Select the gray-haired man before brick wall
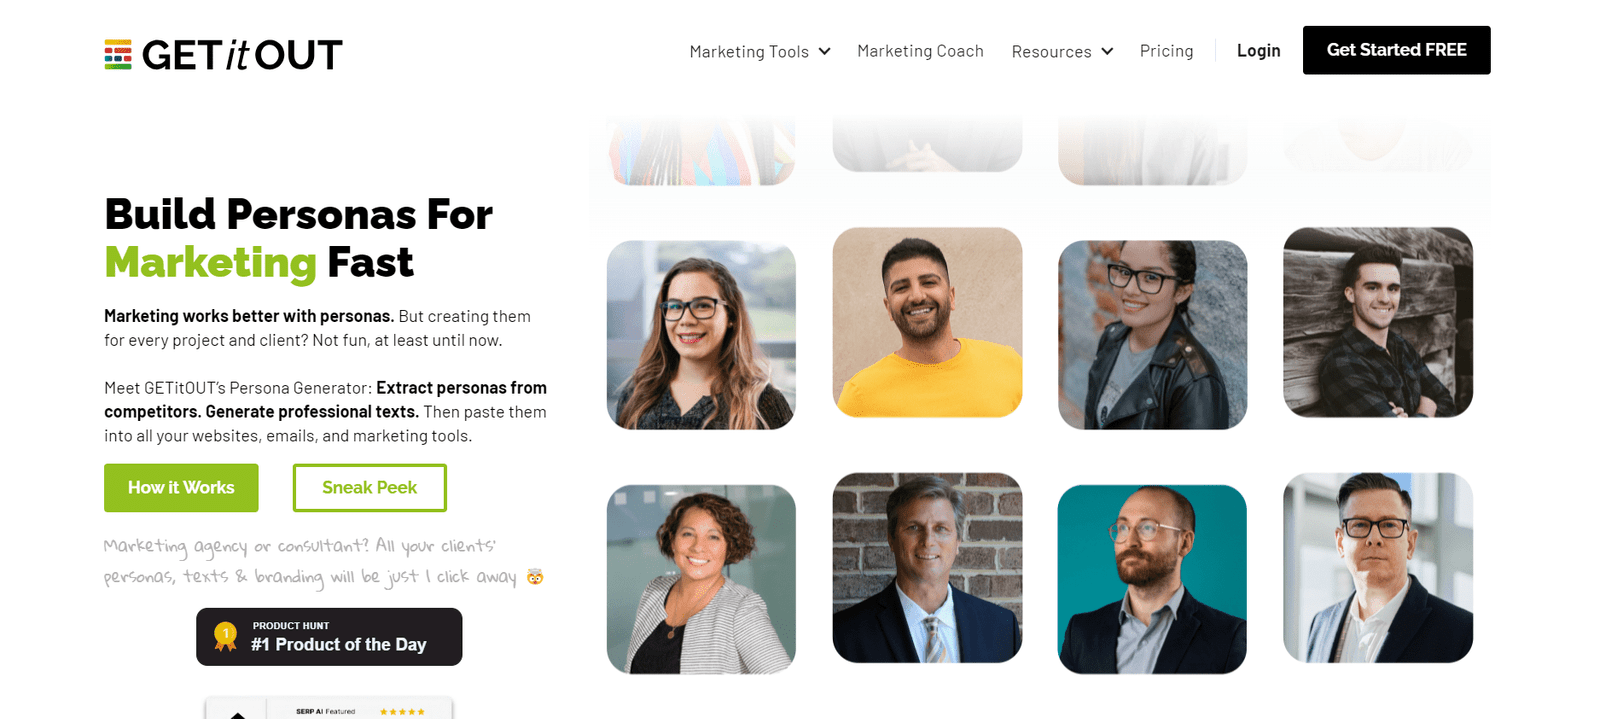 click(927, 567)
